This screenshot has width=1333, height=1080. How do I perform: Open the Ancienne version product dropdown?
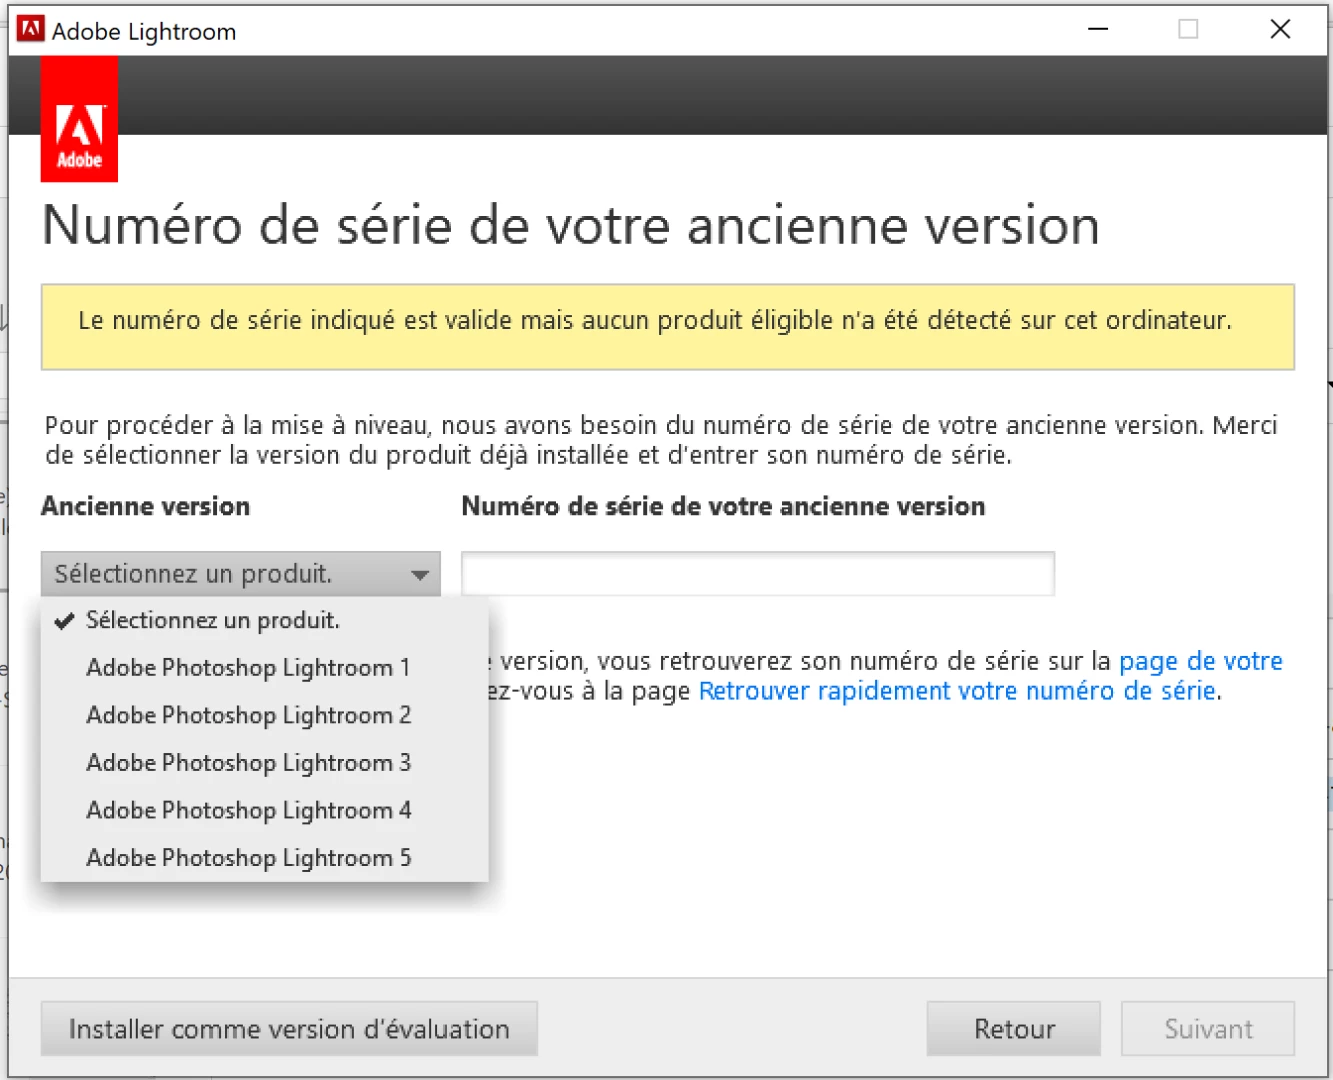[x=240, y=574]
